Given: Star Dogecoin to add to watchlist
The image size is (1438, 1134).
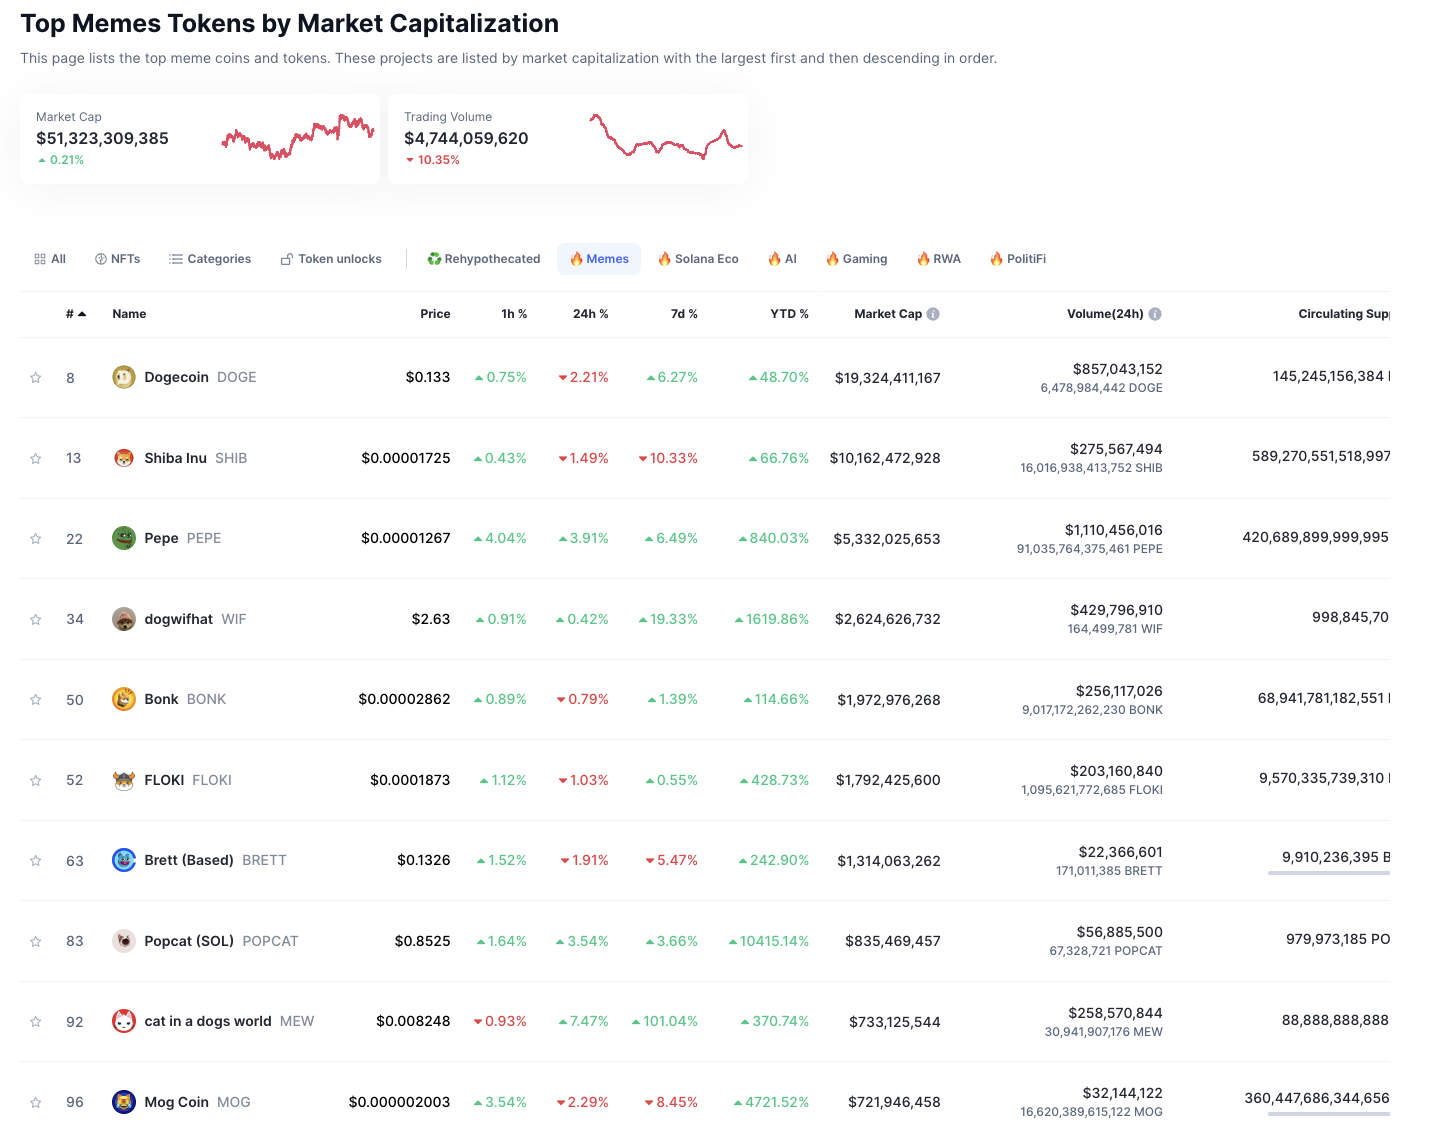Looking at the screenshot, I should 36,378.
